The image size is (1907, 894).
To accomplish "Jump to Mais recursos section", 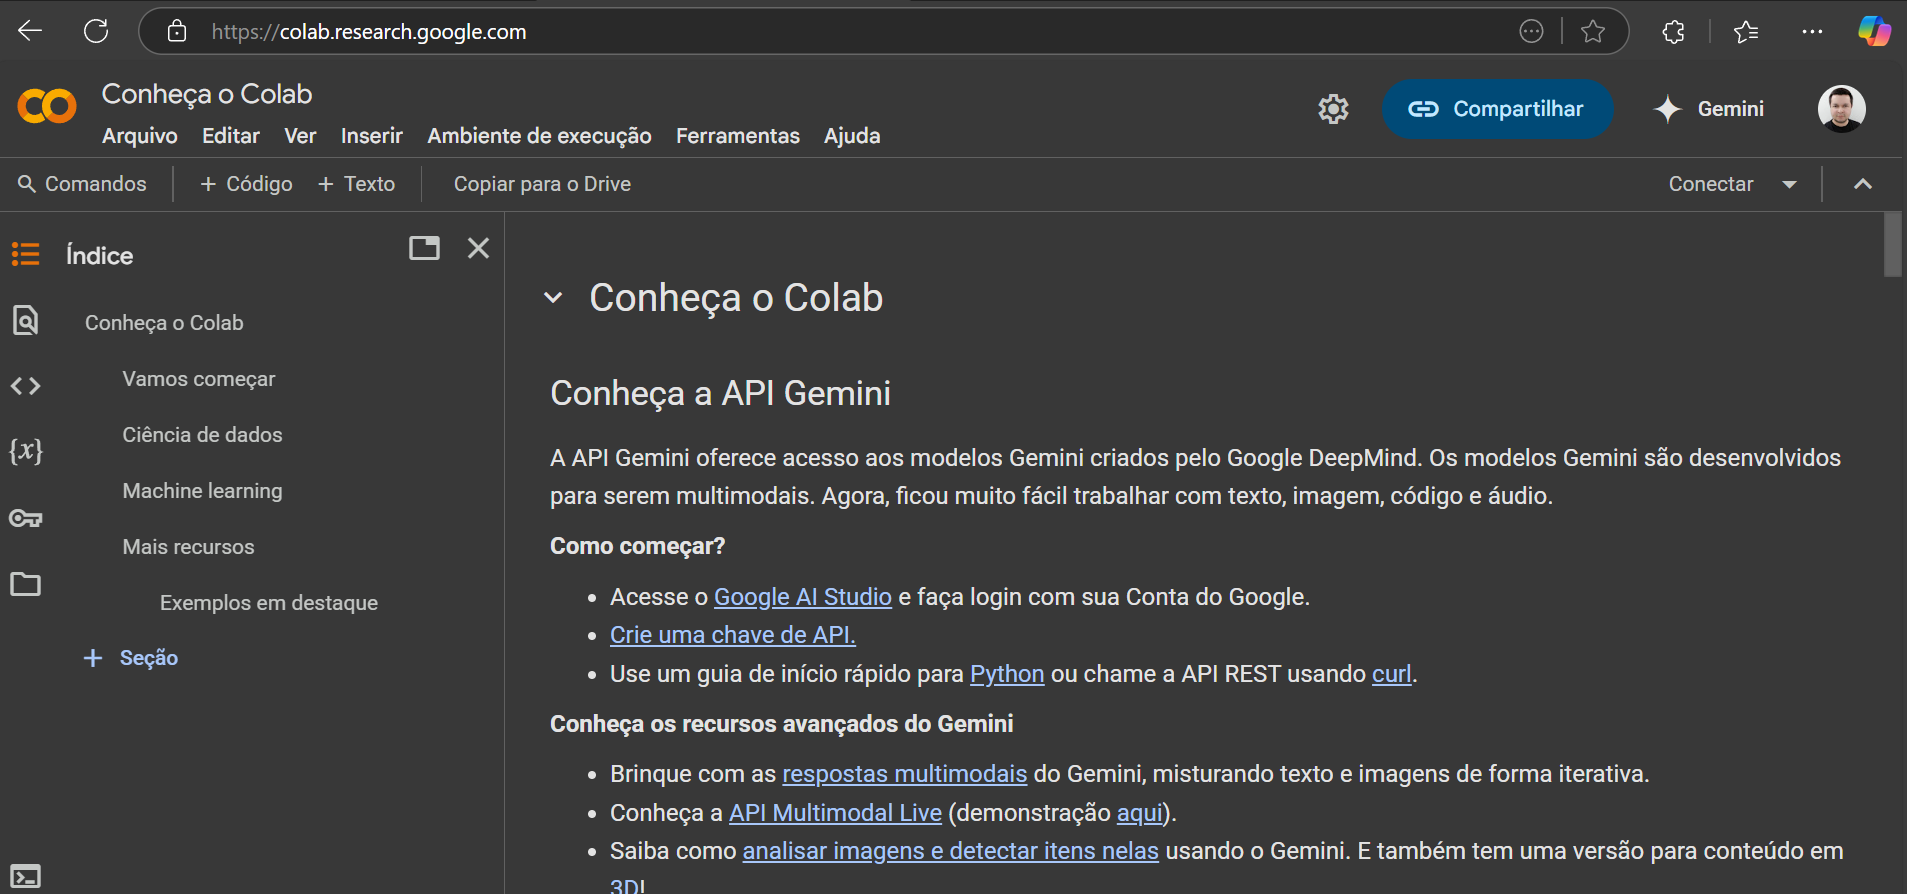I will 188,547.
